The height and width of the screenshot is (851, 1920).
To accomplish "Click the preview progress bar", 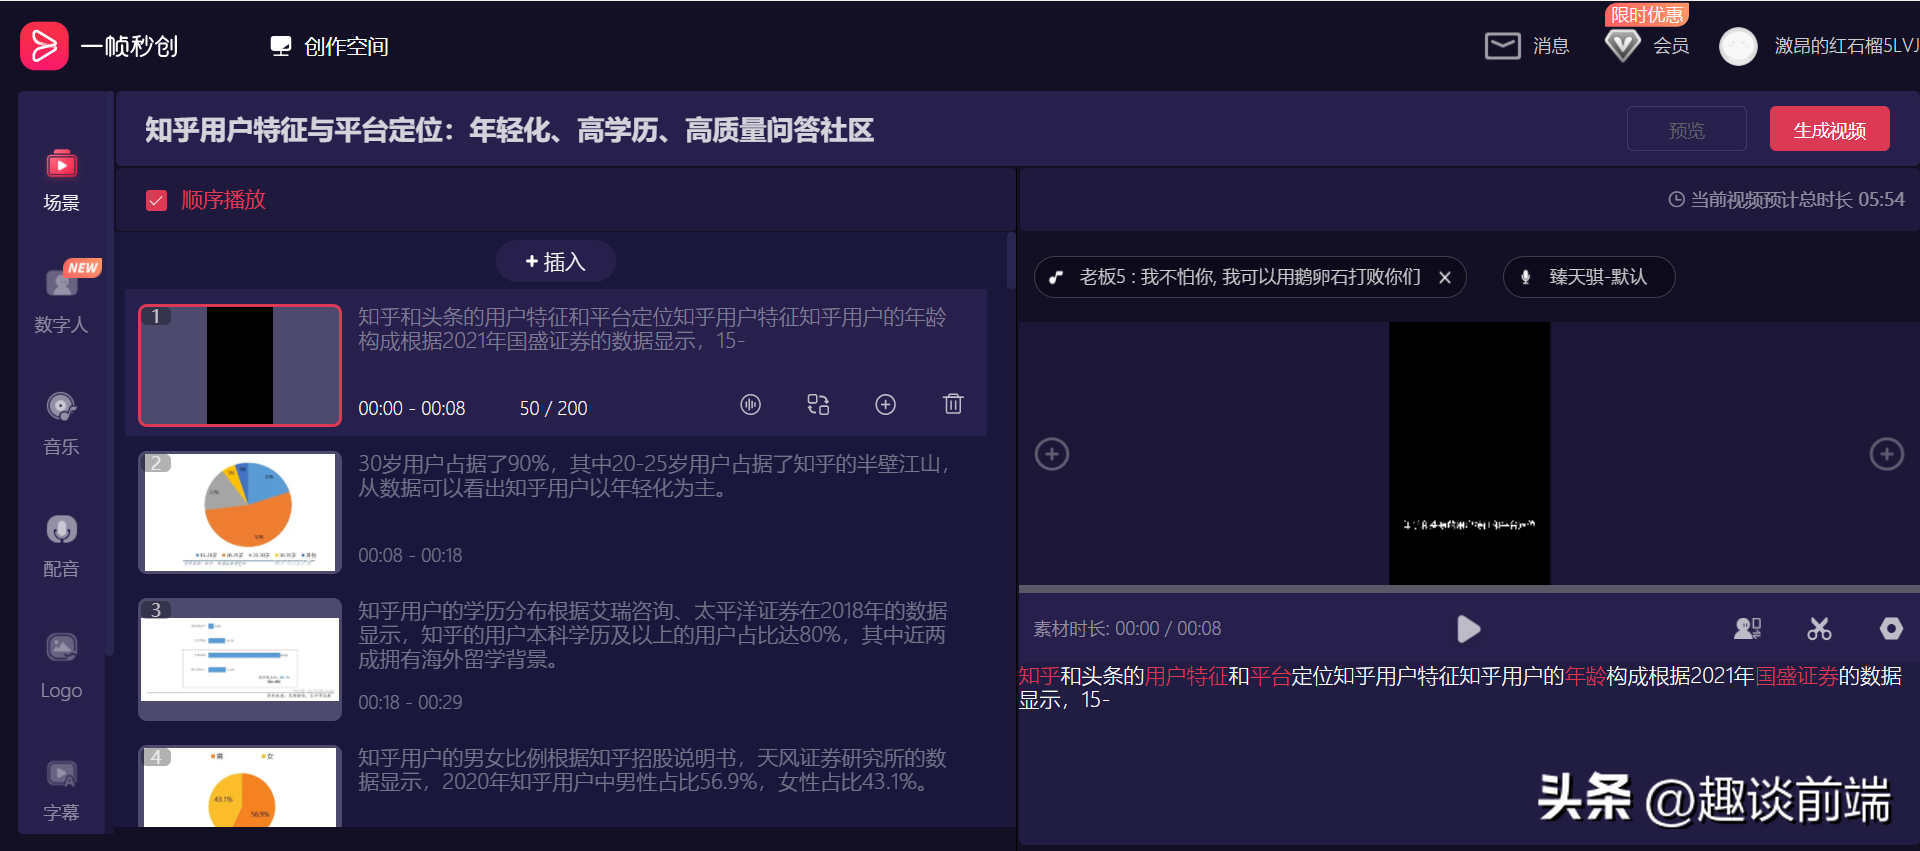I will pos(1469,590).
